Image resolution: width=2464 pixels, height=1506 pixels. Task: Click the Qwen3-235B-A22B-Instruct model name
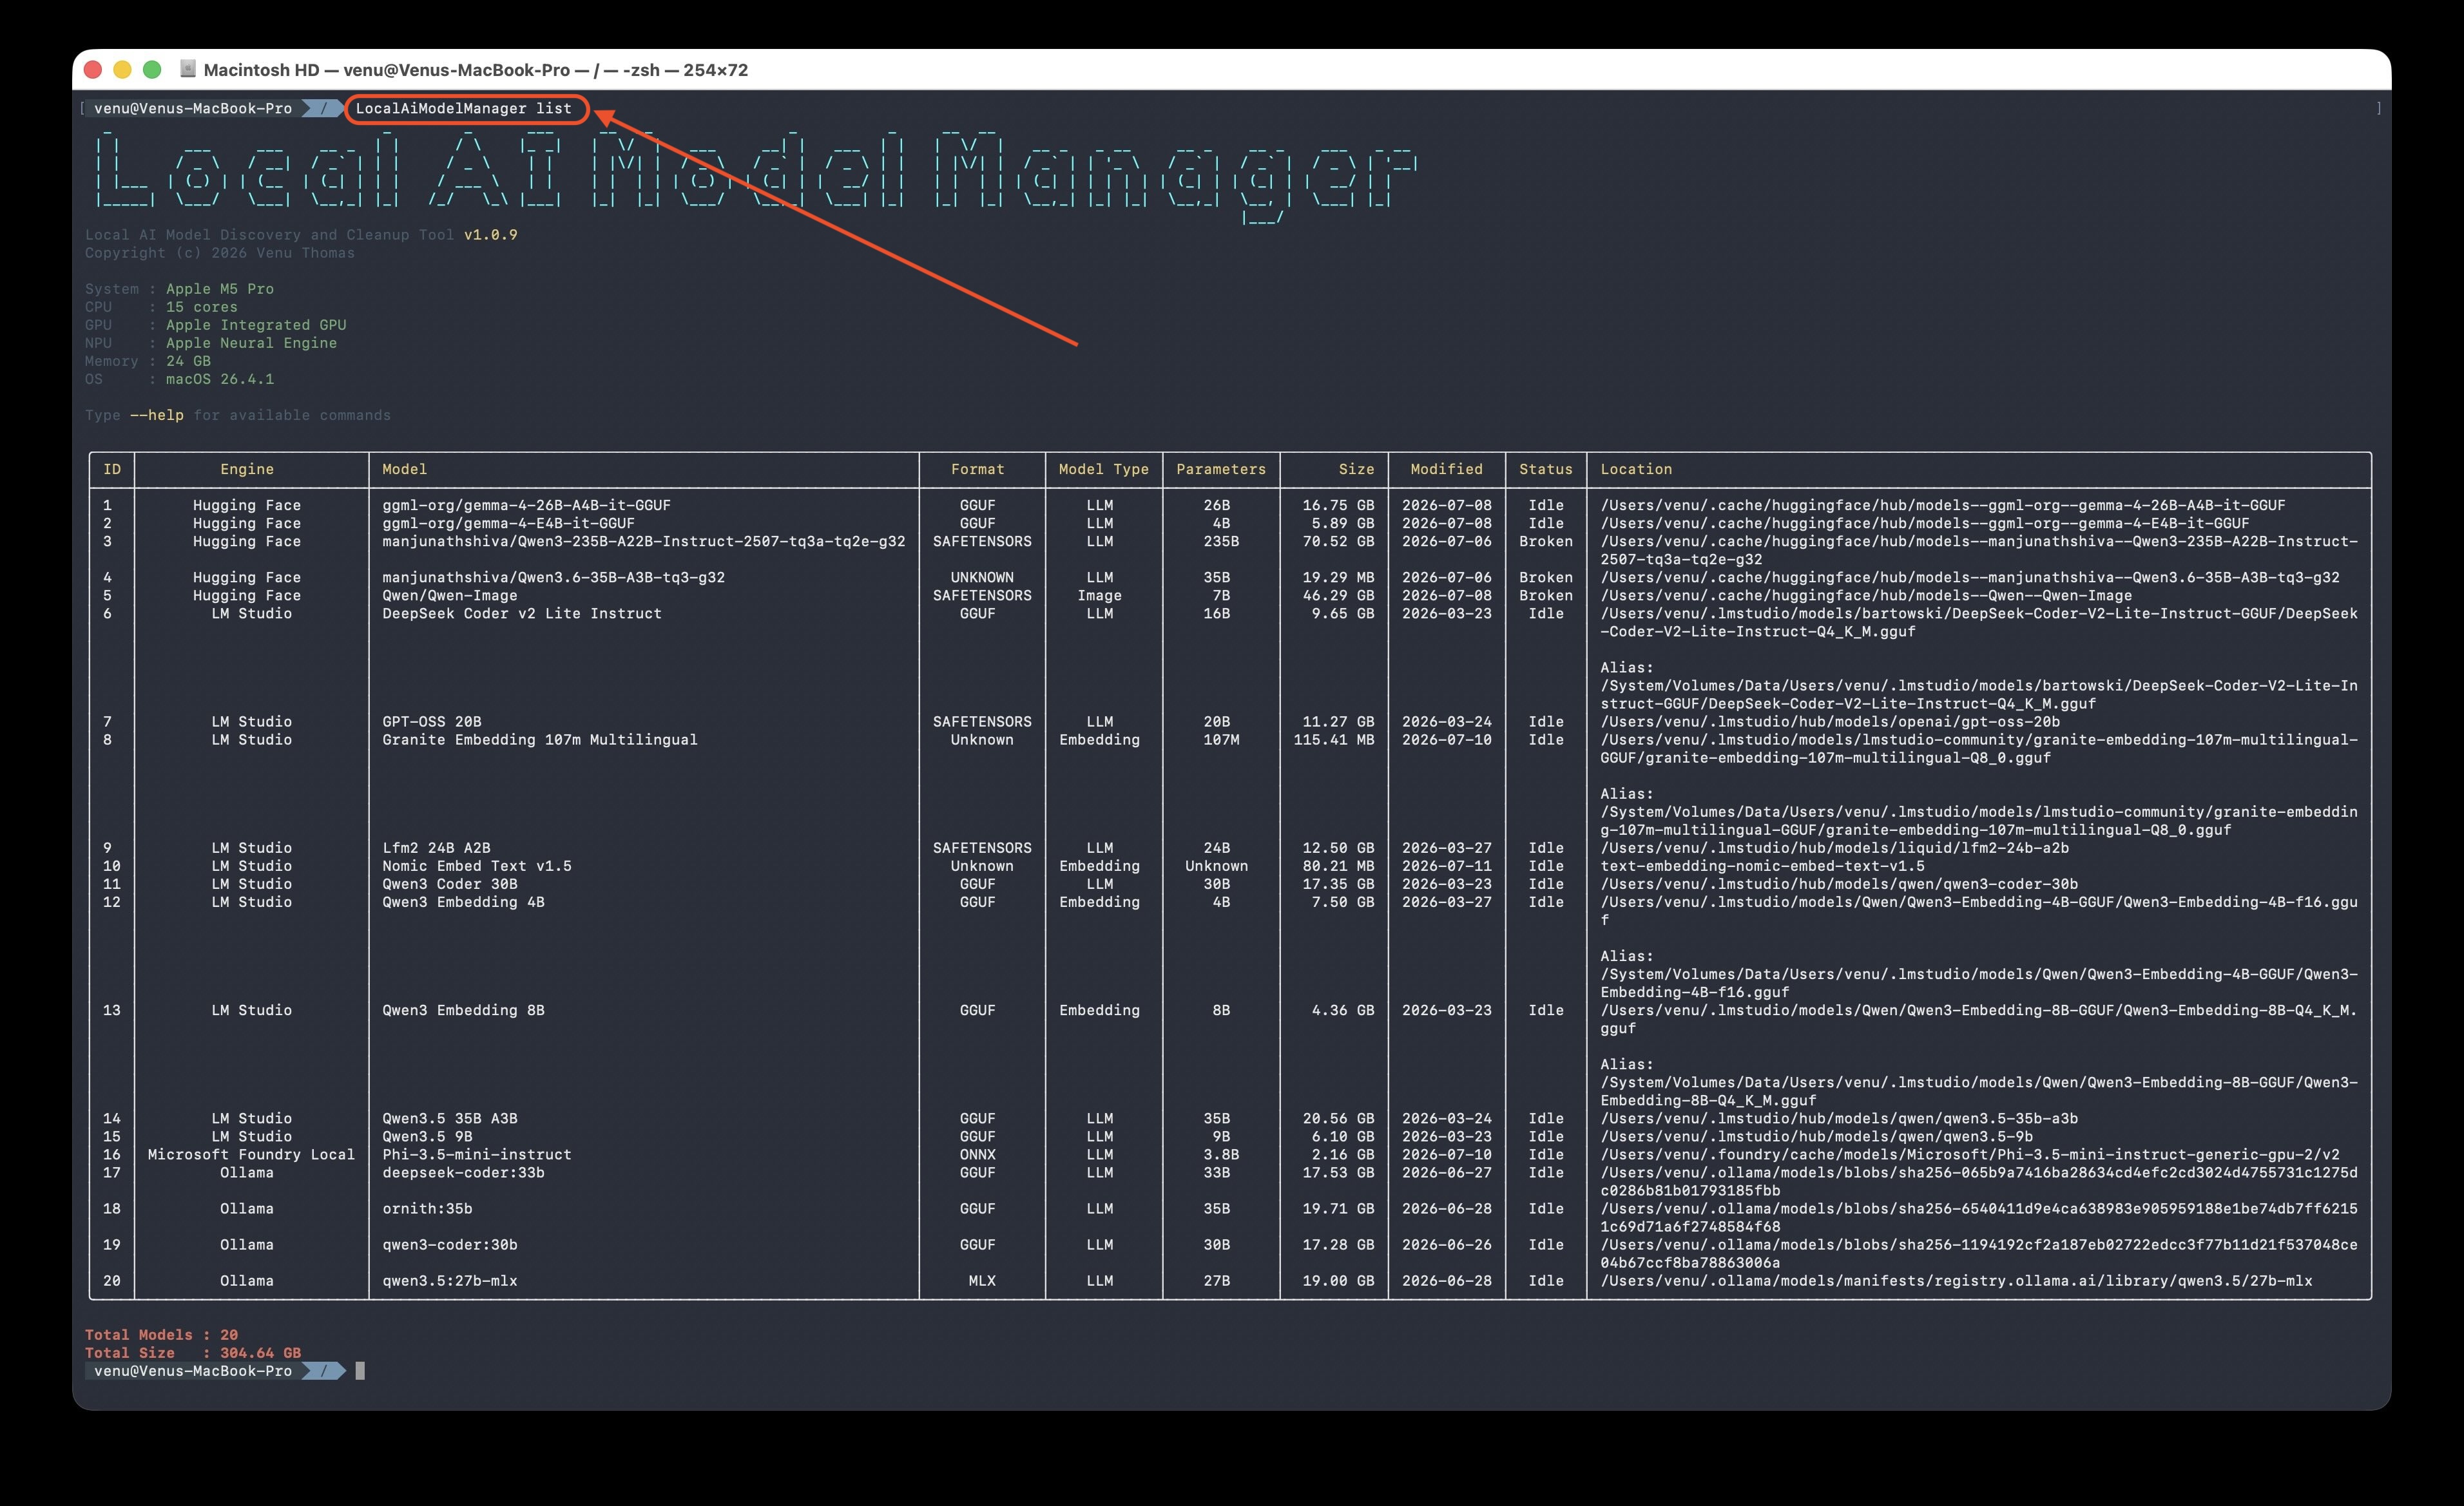[644, 541]
